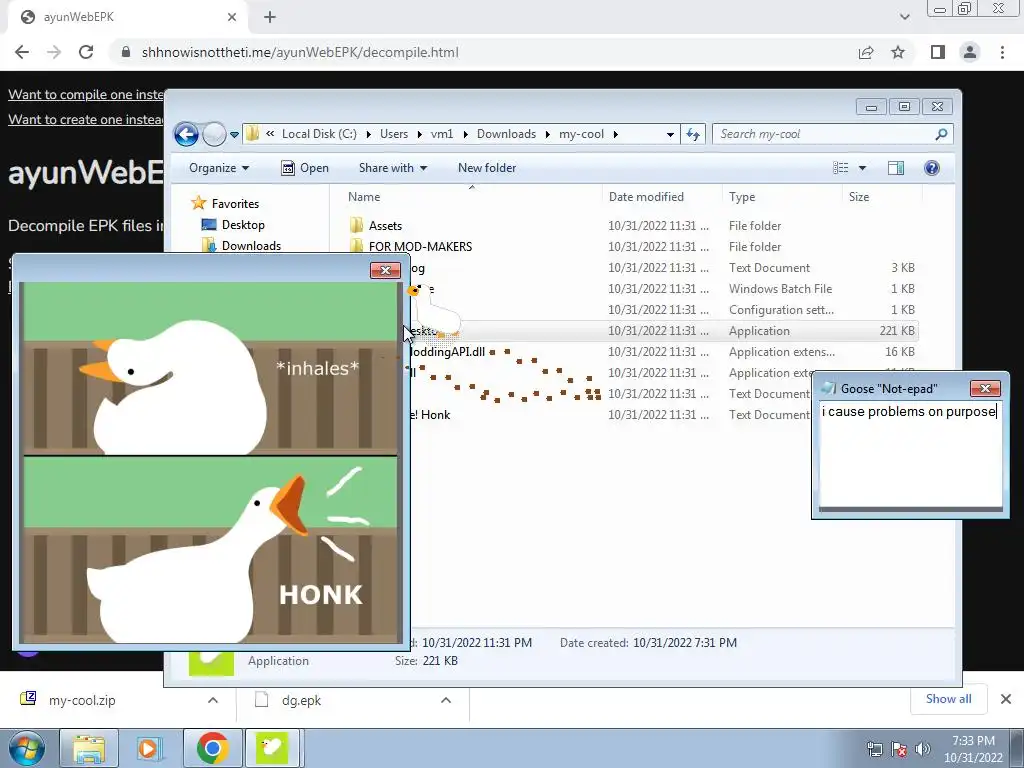Open Chrome profile avatar

[970, 52]
